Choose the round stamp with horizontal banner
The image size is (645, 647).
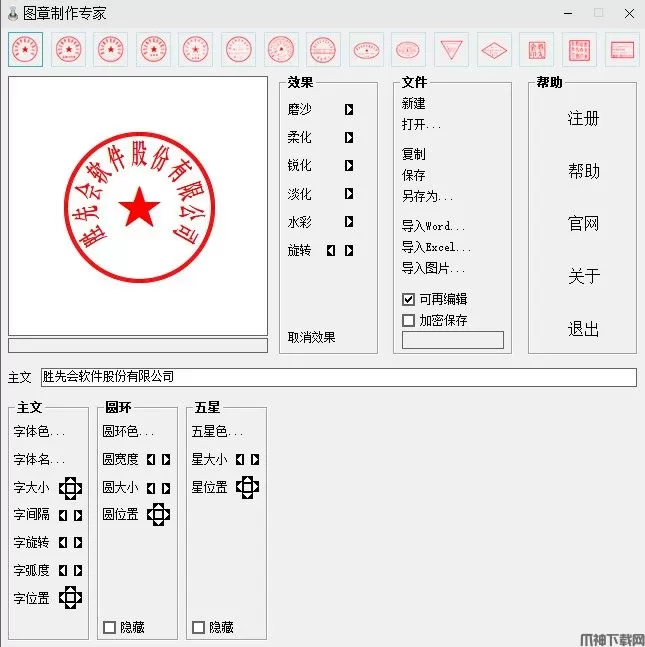[323, 50]
